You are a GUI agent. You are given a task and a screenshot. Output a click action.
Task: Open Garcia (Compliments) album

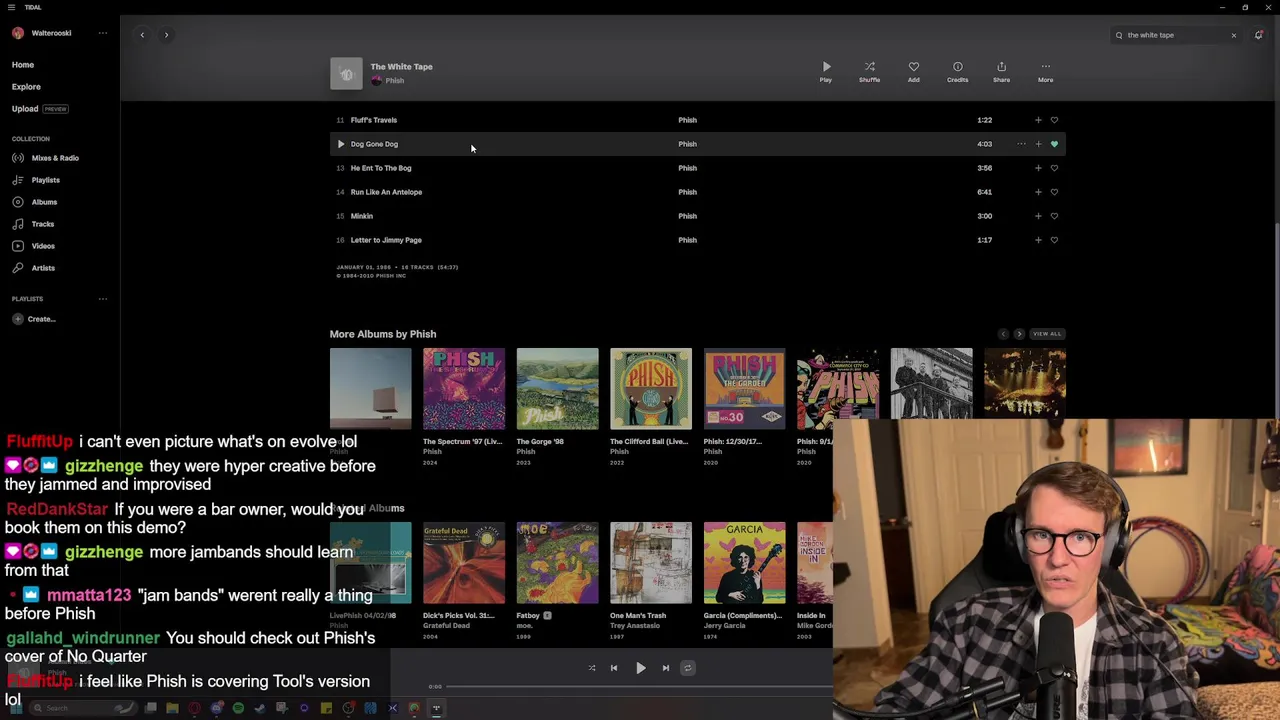point(744,563)
